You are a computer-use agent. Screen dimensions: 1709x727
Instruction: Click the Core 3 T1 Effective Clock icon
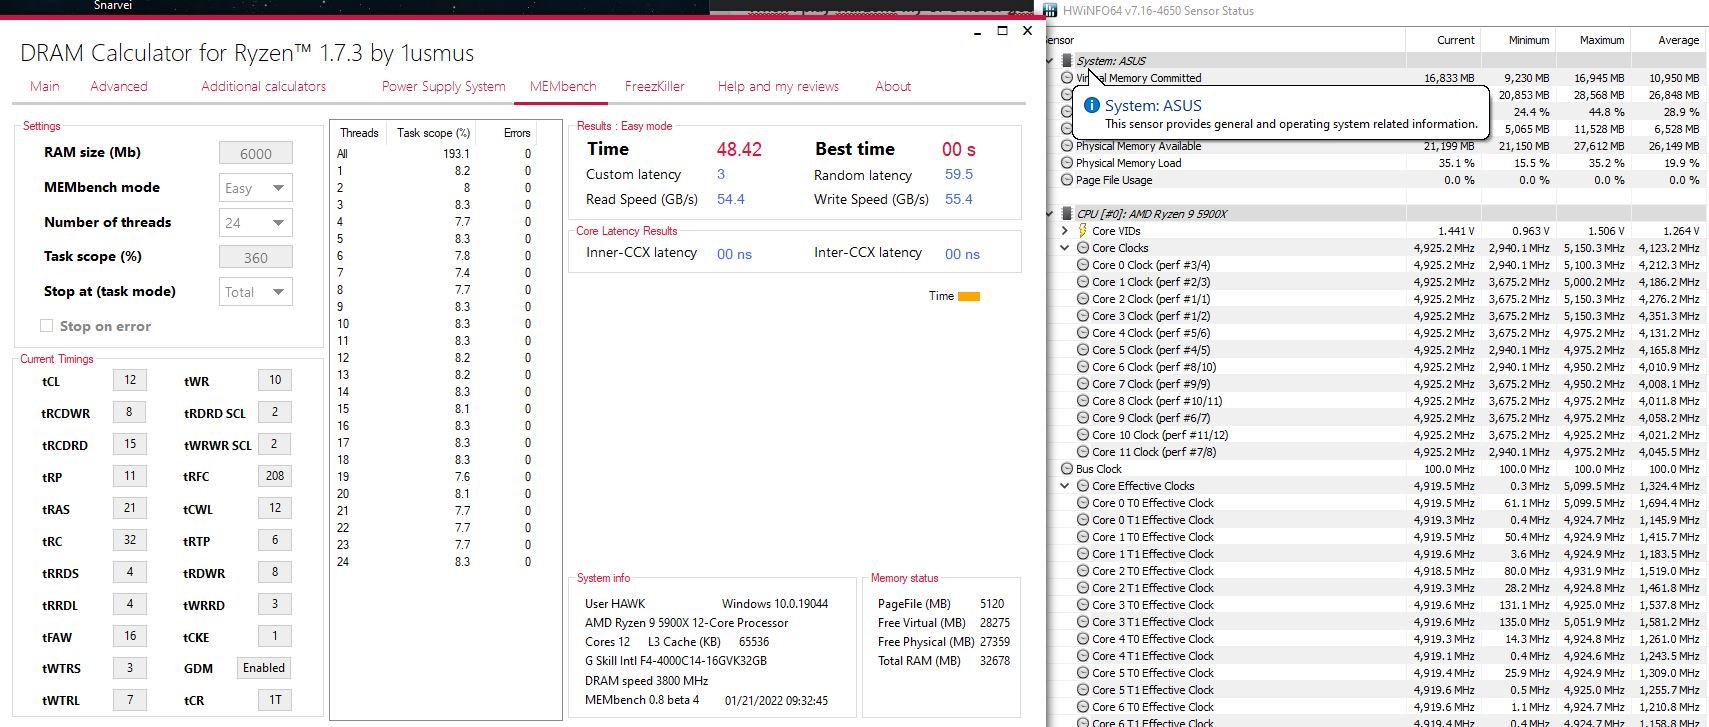[x=1083, y=622]
